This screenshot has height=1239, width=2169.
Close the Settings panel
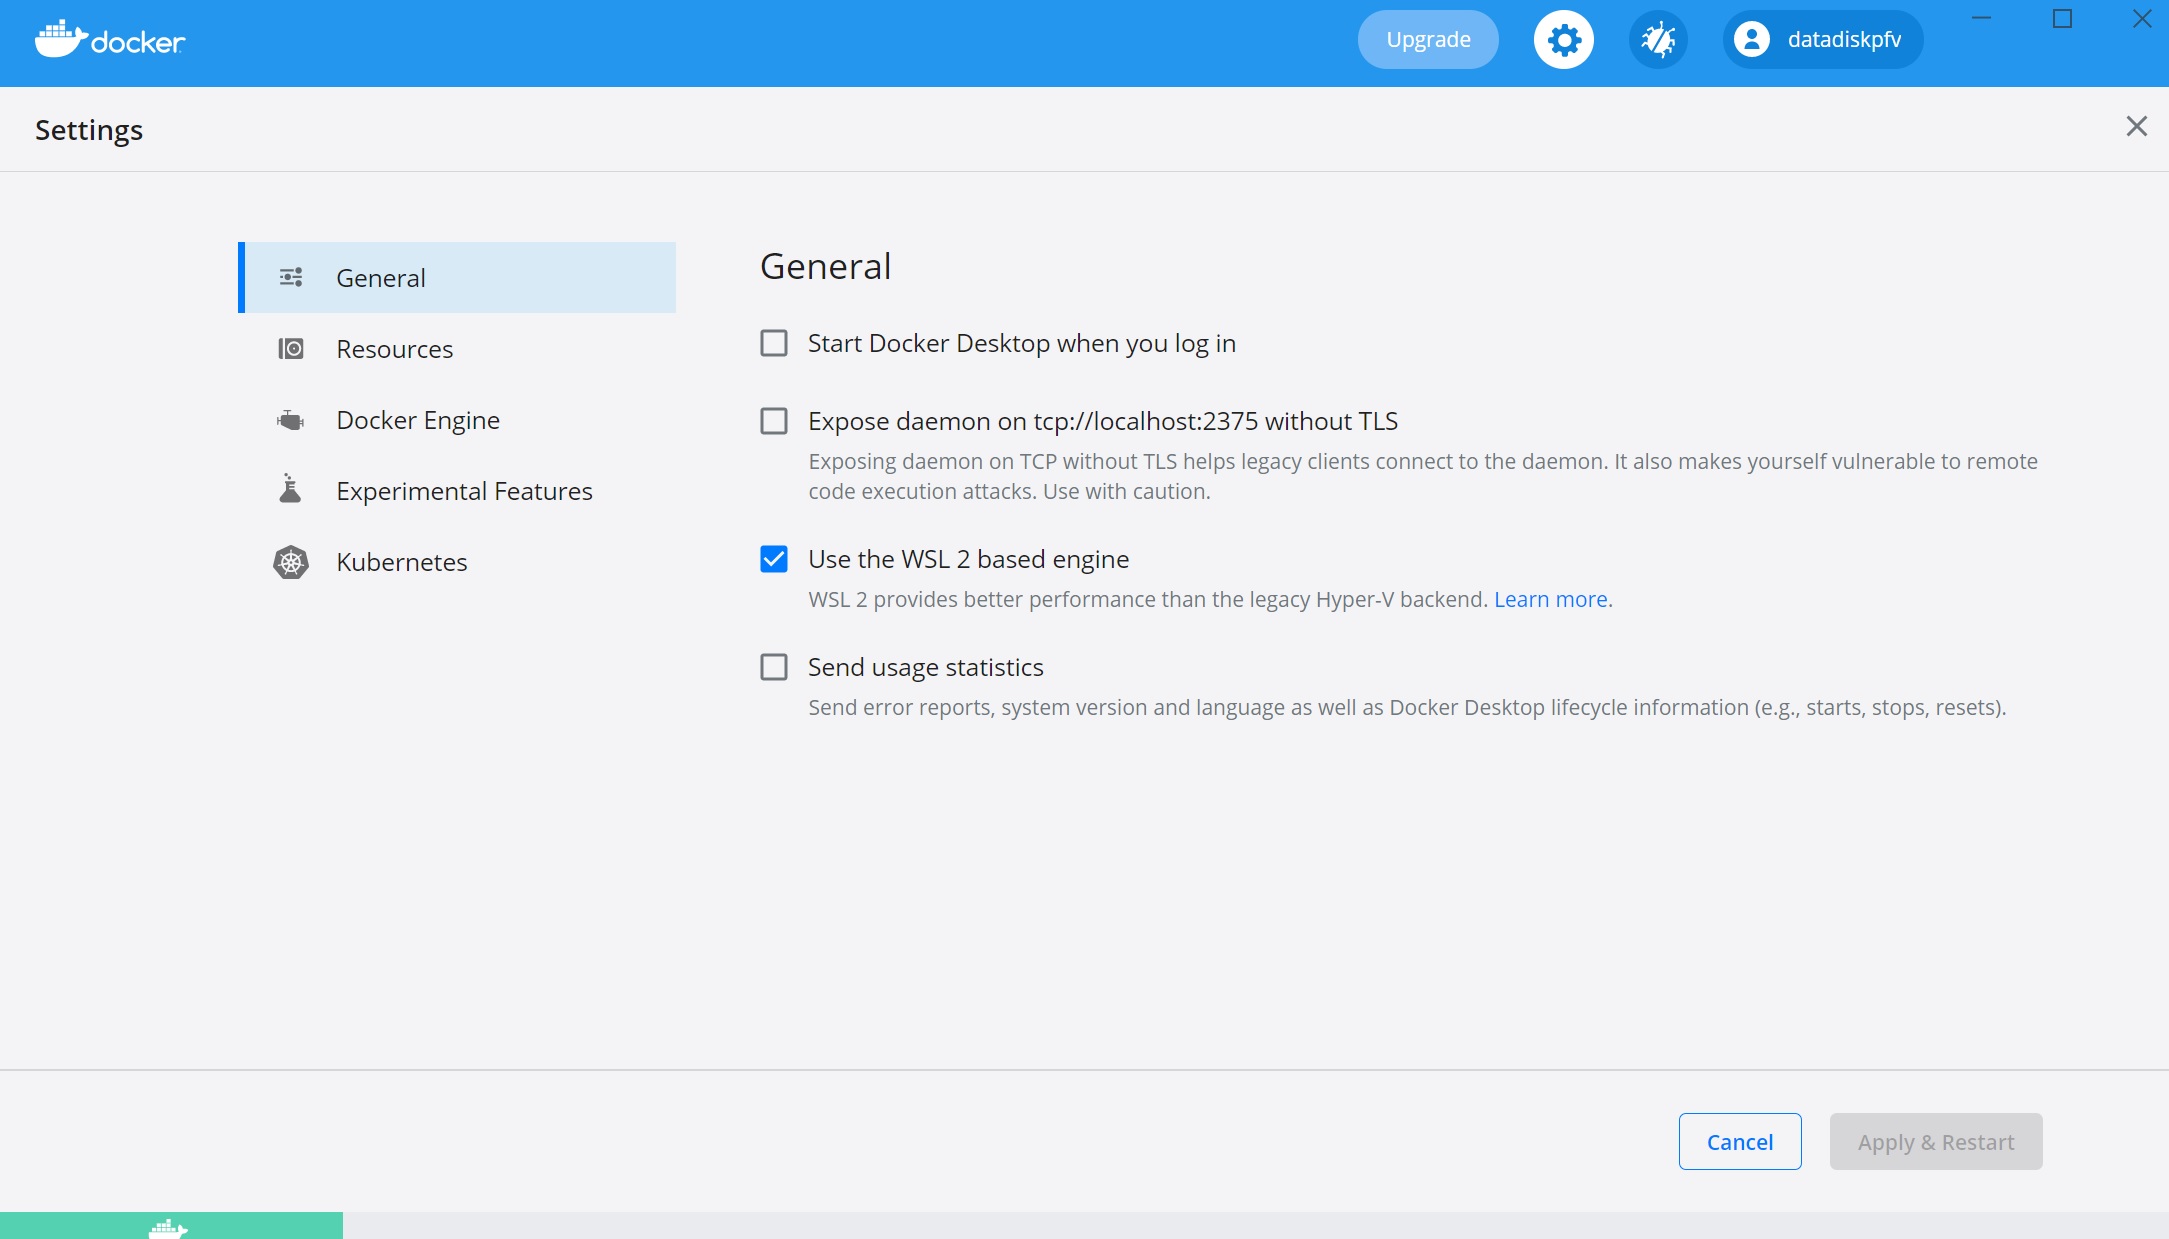click(2136, 126)
